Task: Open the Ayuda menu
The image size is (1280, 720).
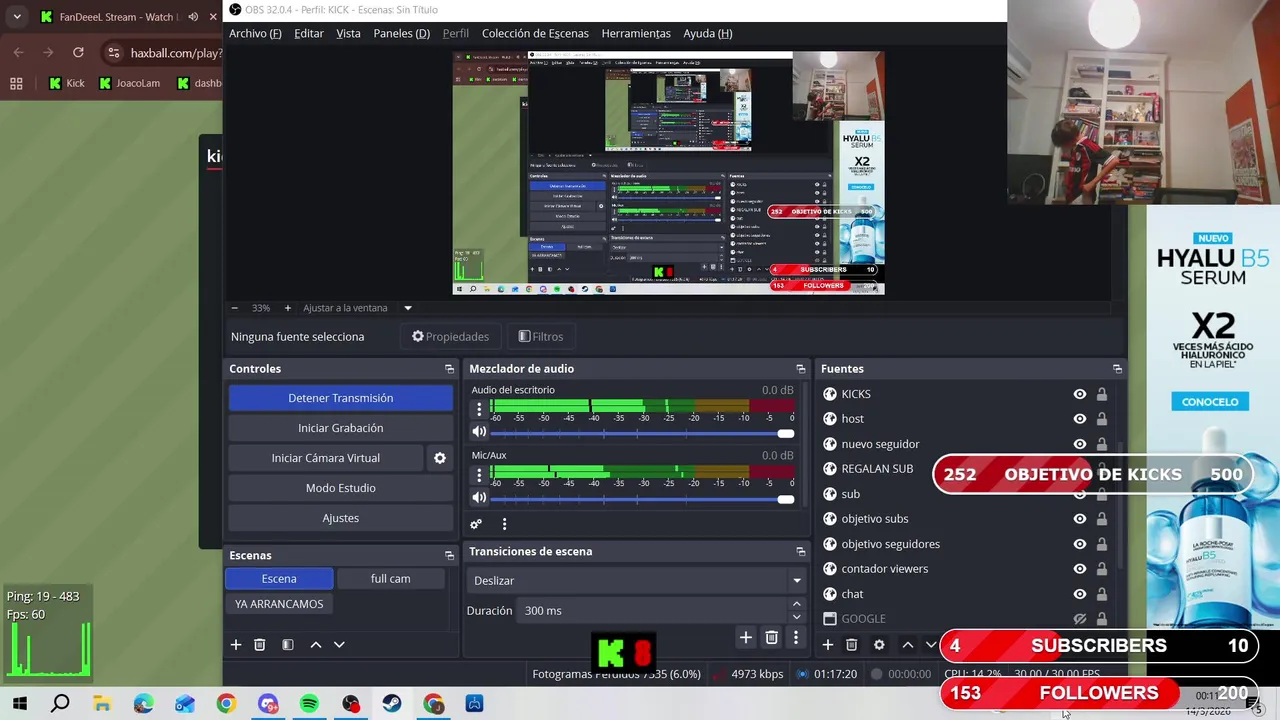Action: click(x=708, y=33)
